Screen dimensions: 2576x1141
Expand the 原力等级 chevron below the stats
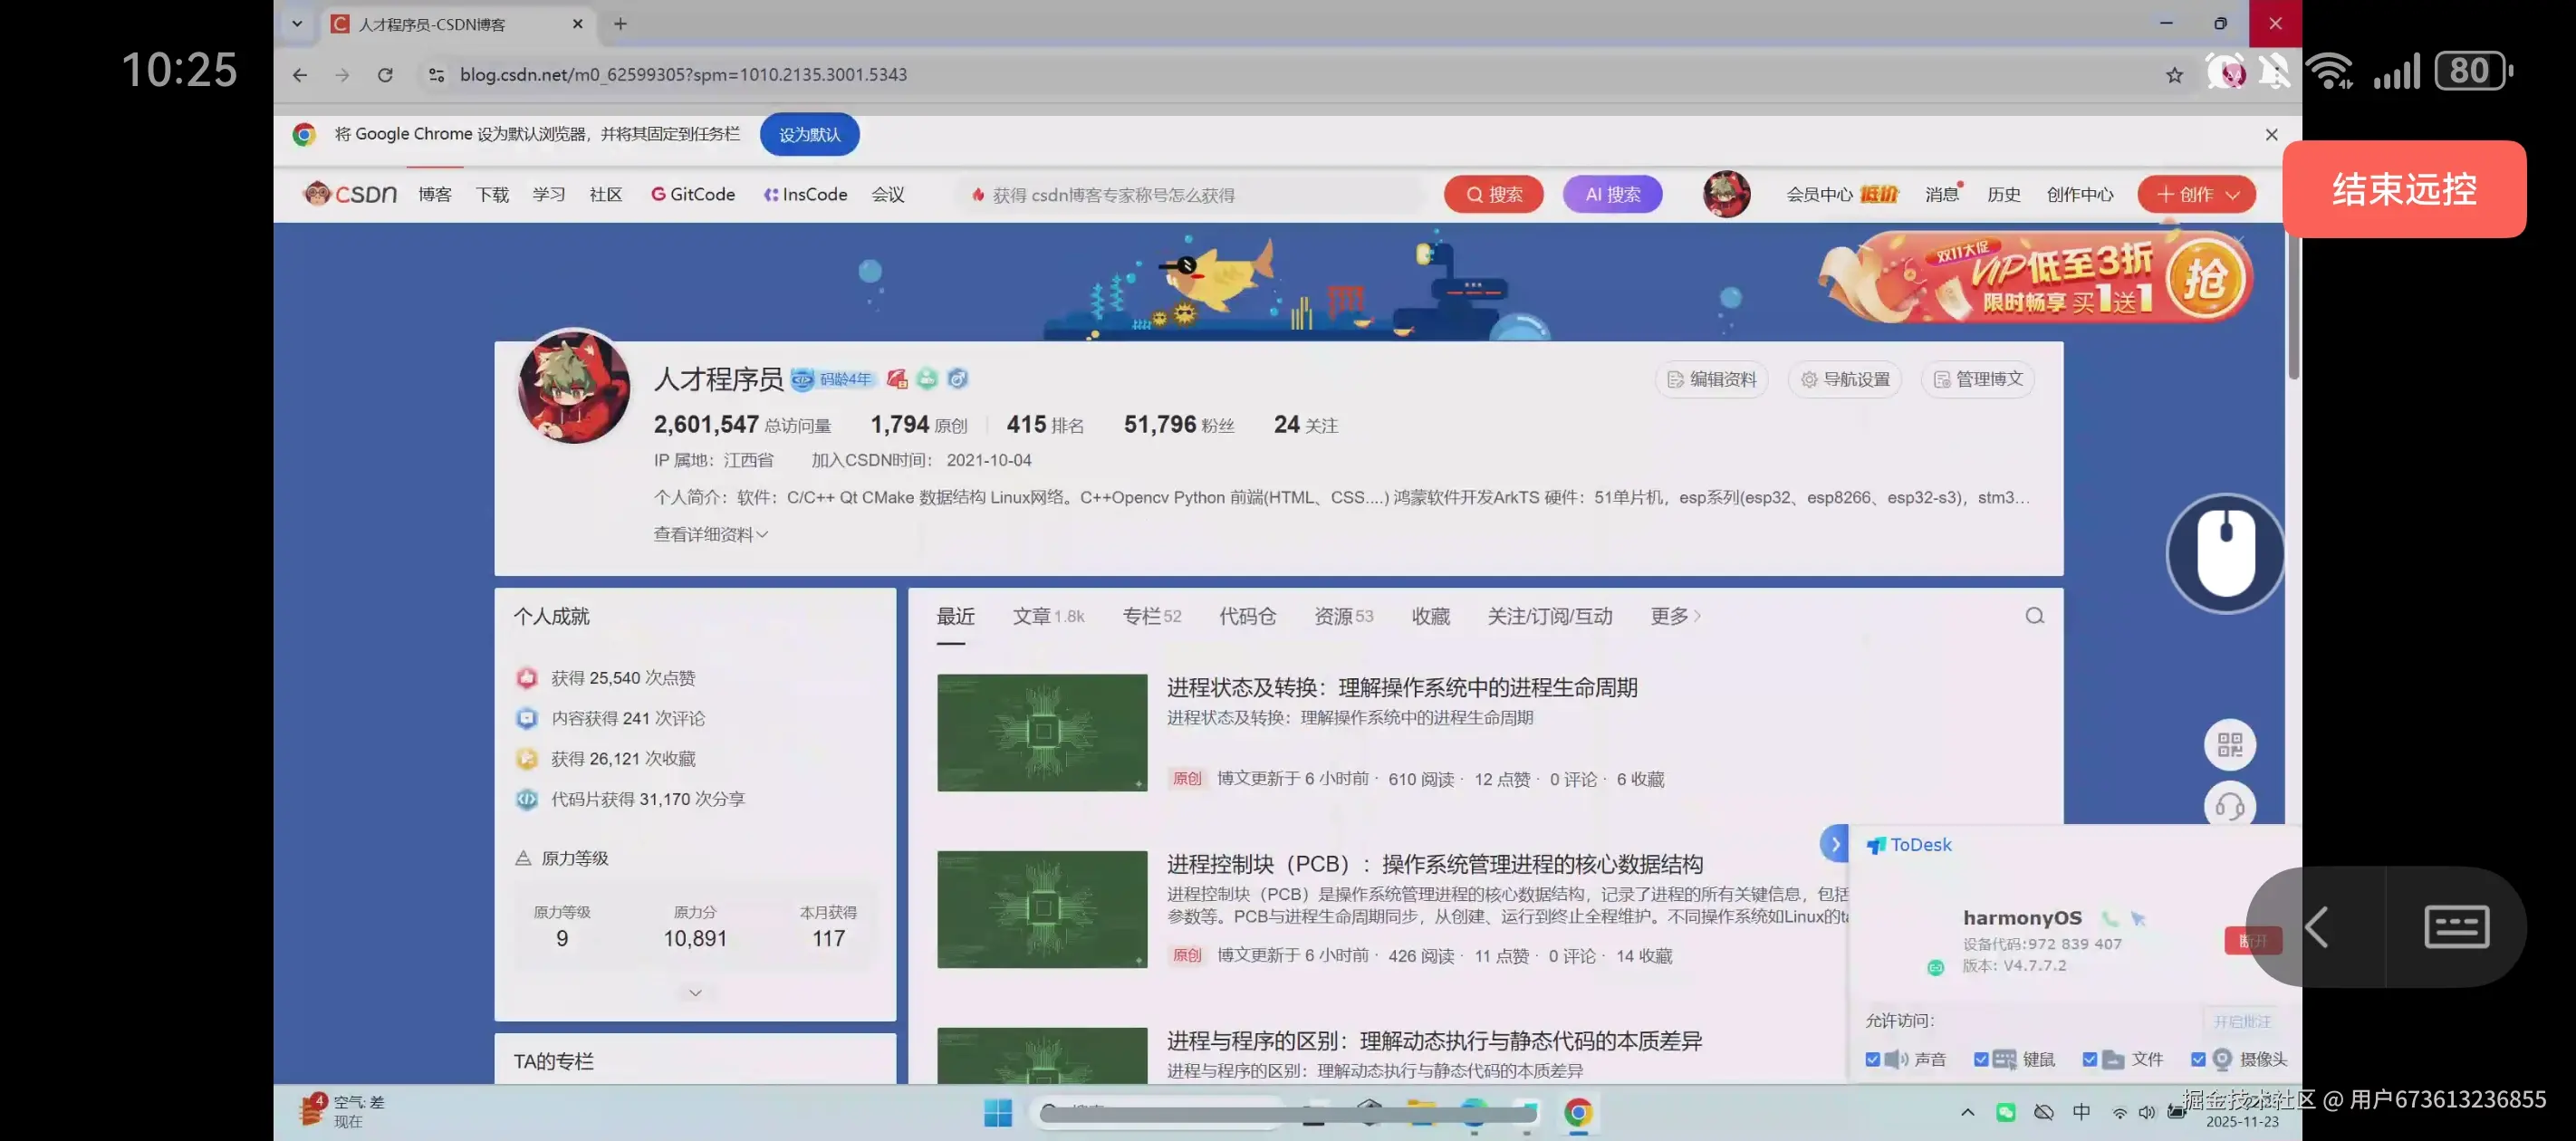[695, 992]
